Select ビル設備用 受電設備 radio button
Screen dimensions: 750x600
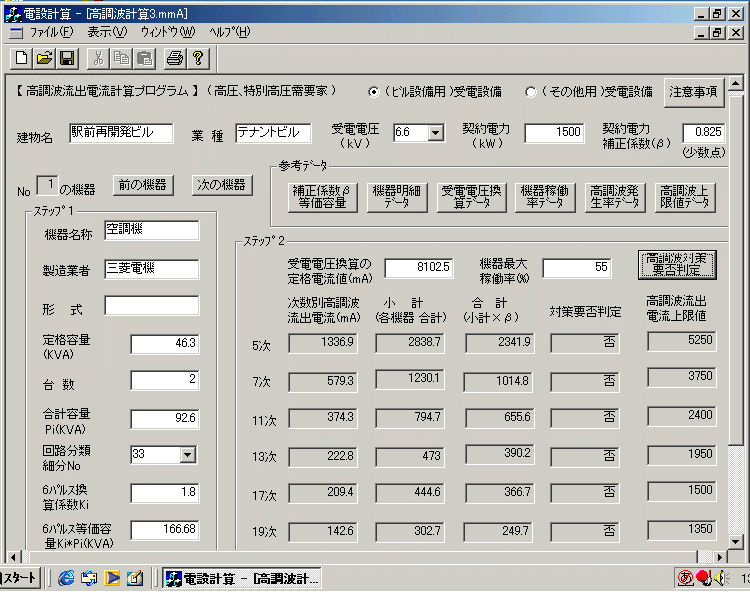(374, 92)
